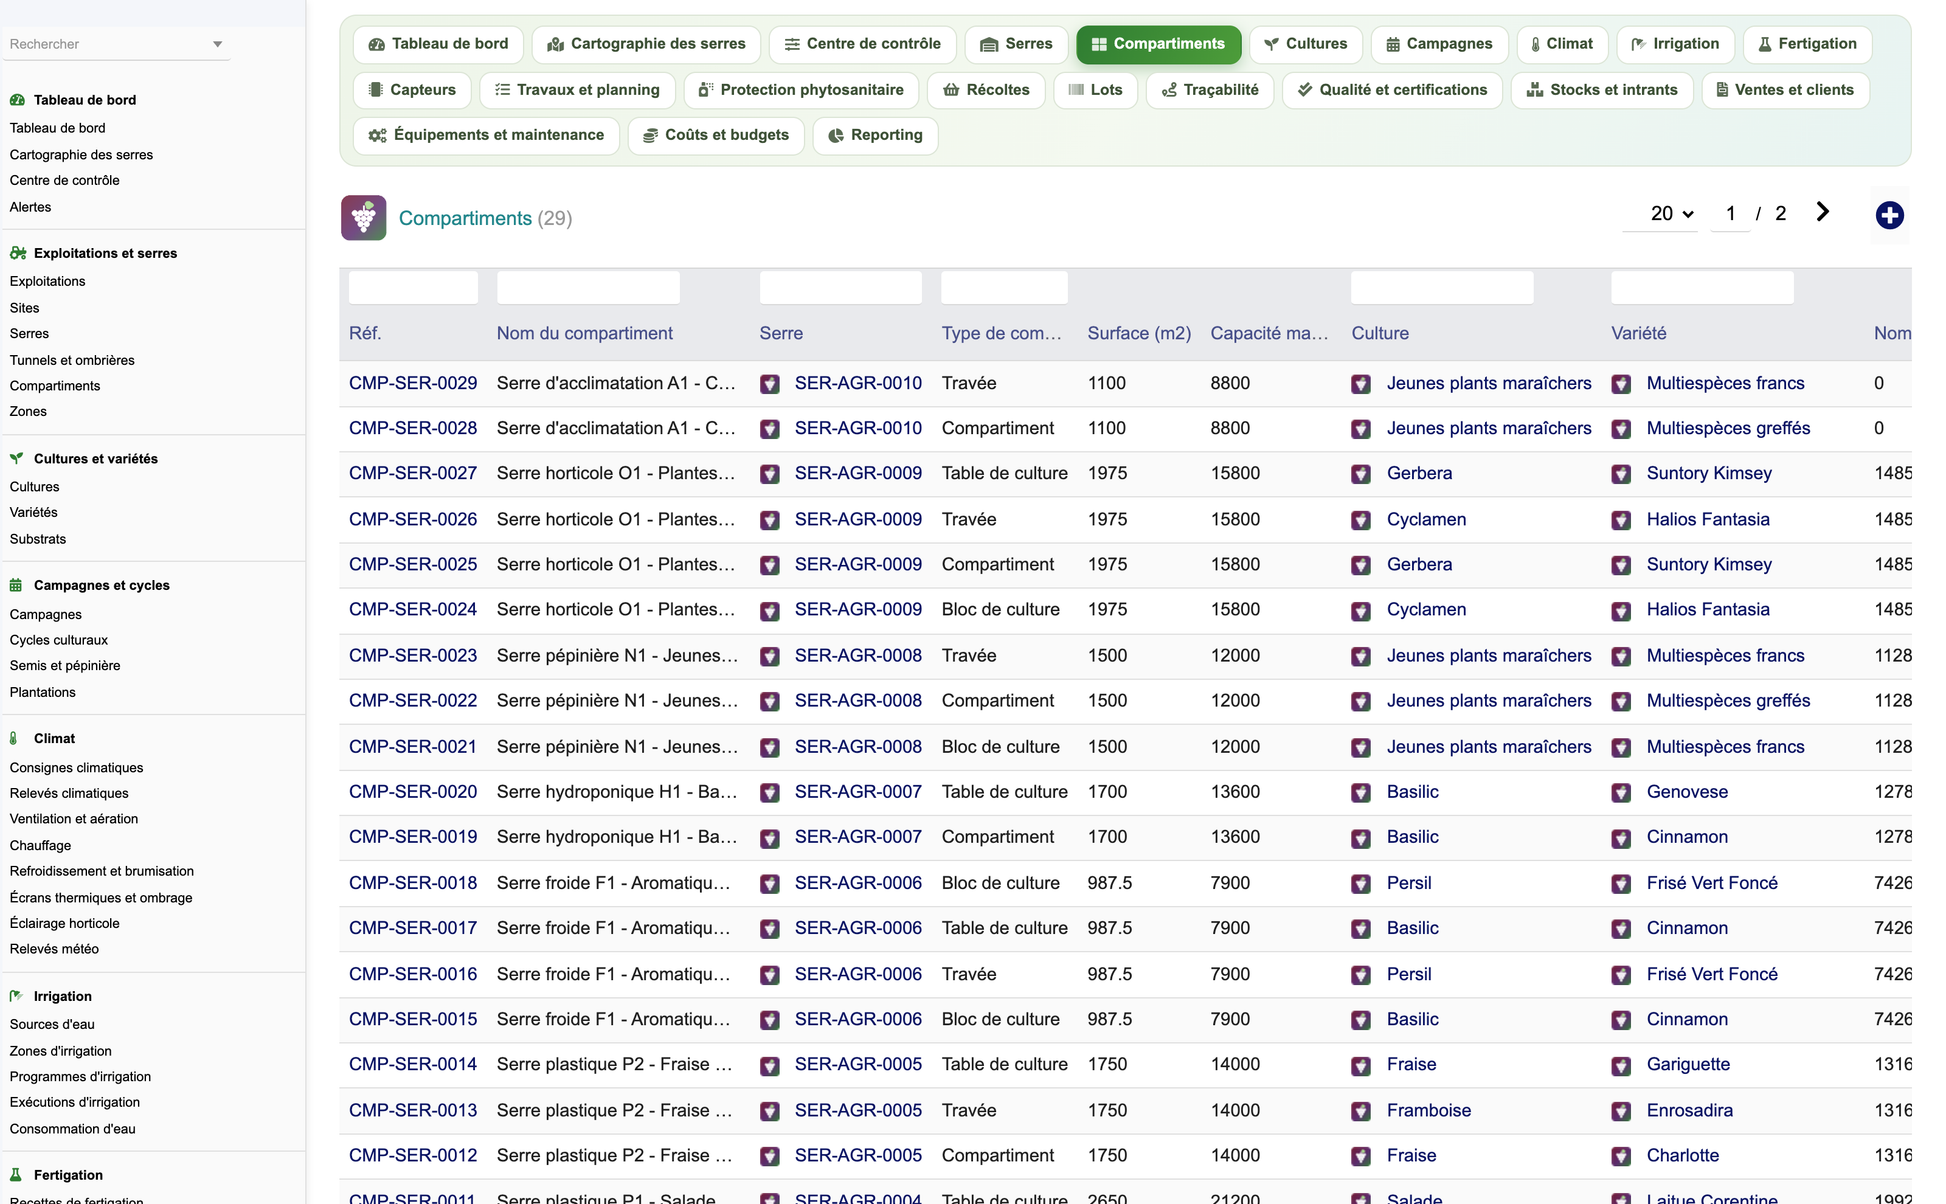Screen dimensions: 1946x1204
Task: Switch to the Fertigation tab
Action: tap(1807, 44)
